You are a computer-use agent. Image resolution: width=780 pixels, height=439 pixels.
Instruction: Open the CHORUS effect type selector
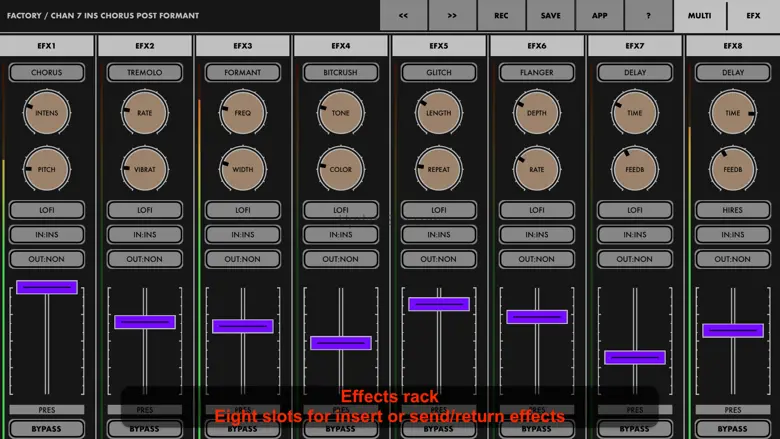tap(46, 73)
